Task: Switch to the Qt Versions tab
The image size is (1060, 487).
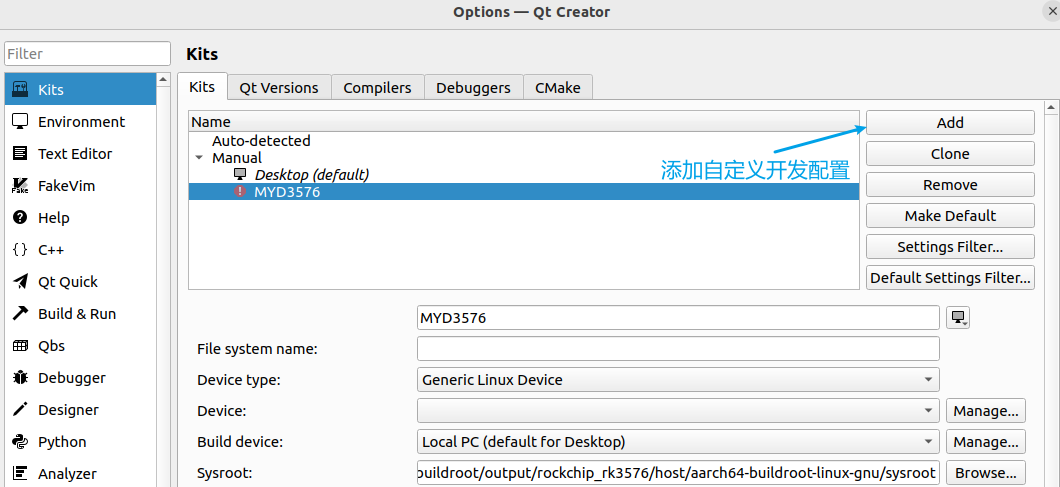Action: coord(279,88)
